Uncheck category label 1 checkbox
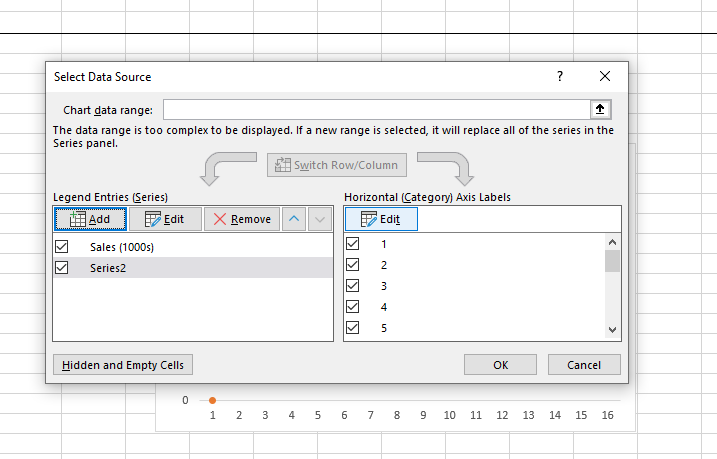This screenshot has width=717, height=459. [x=352, y=244]
